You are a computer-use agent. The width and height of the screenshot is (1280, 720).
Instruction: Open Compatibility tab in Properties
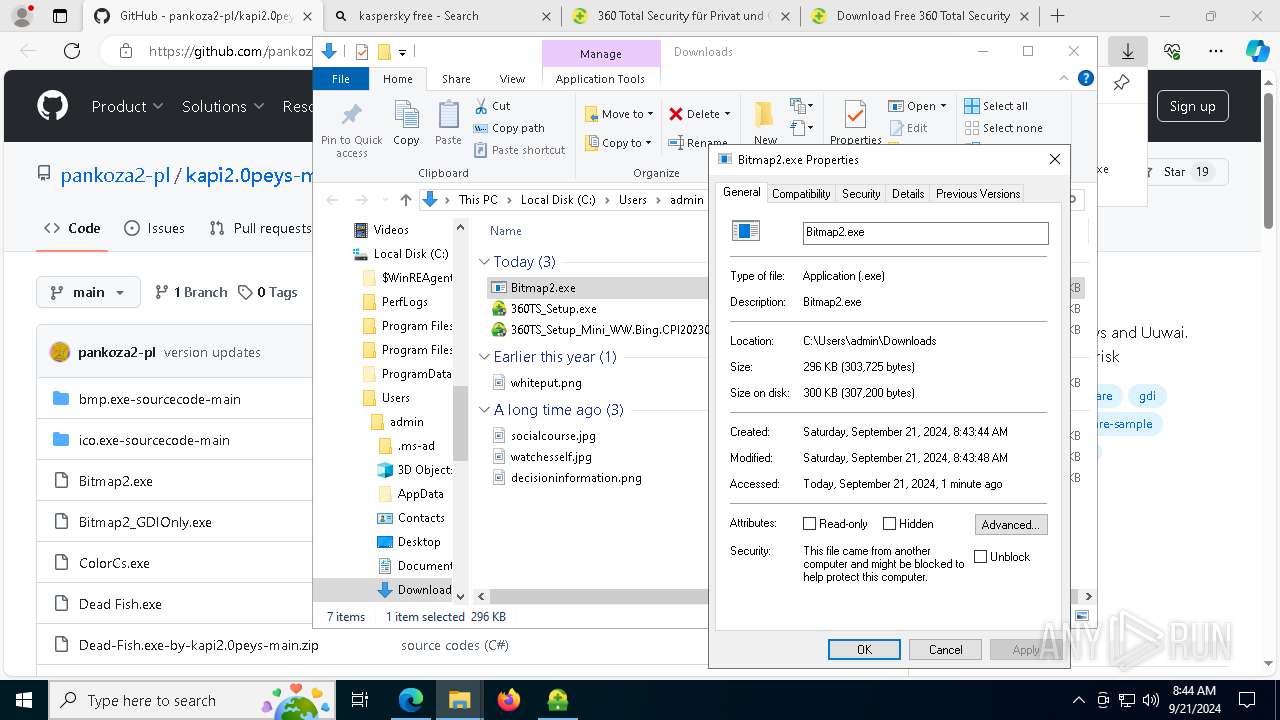[x=801, y=194]
